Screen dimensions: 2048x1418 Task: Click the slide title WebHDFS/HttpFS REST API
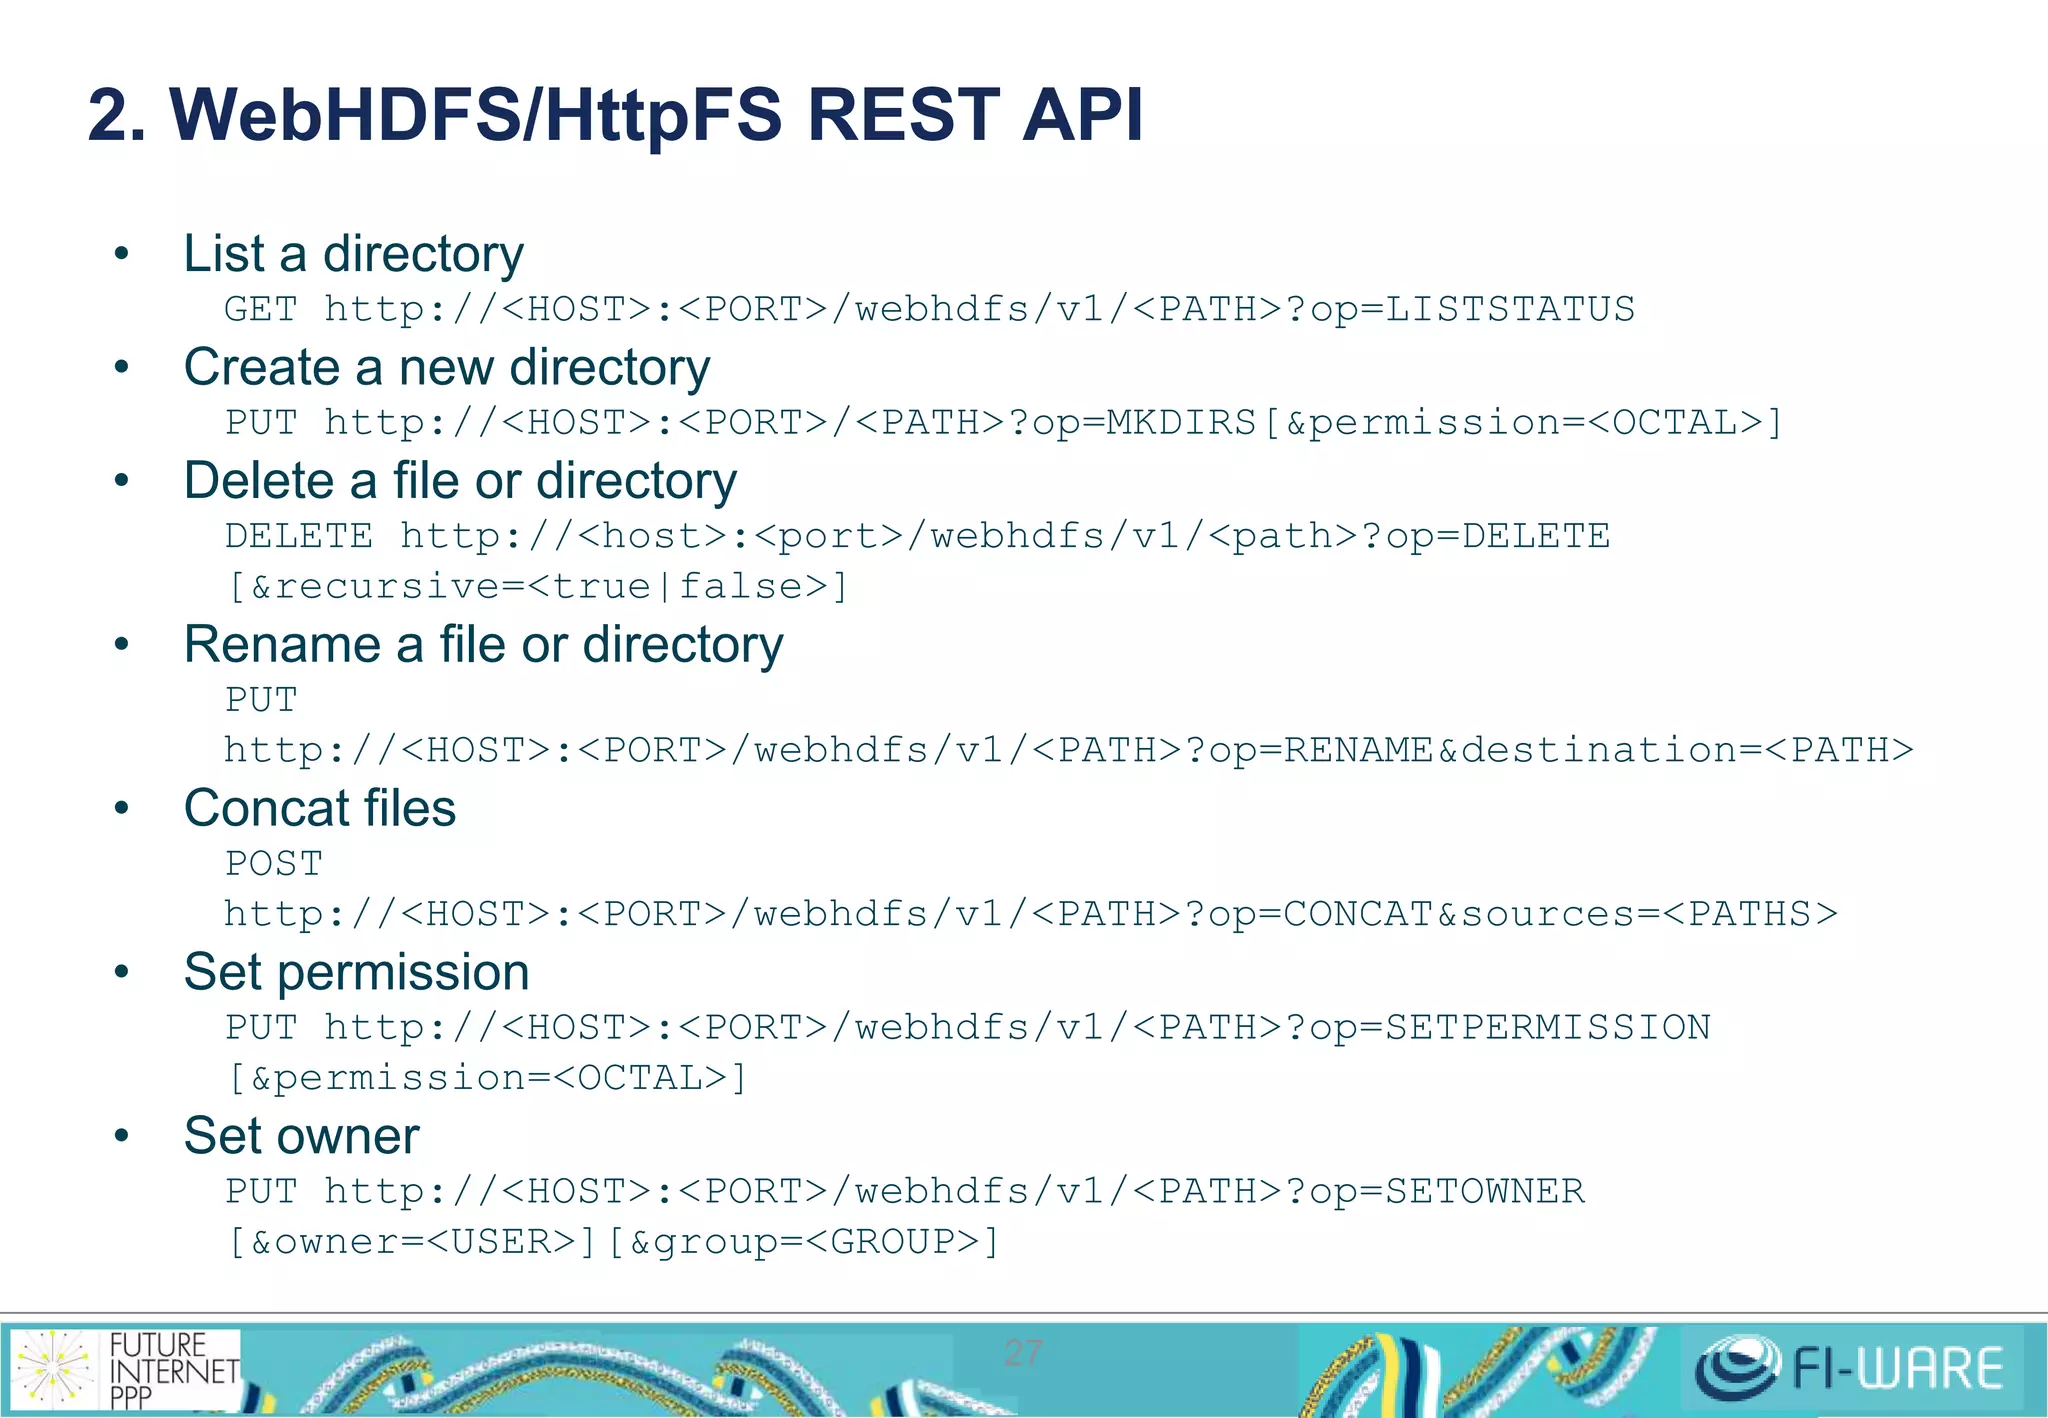615,114
